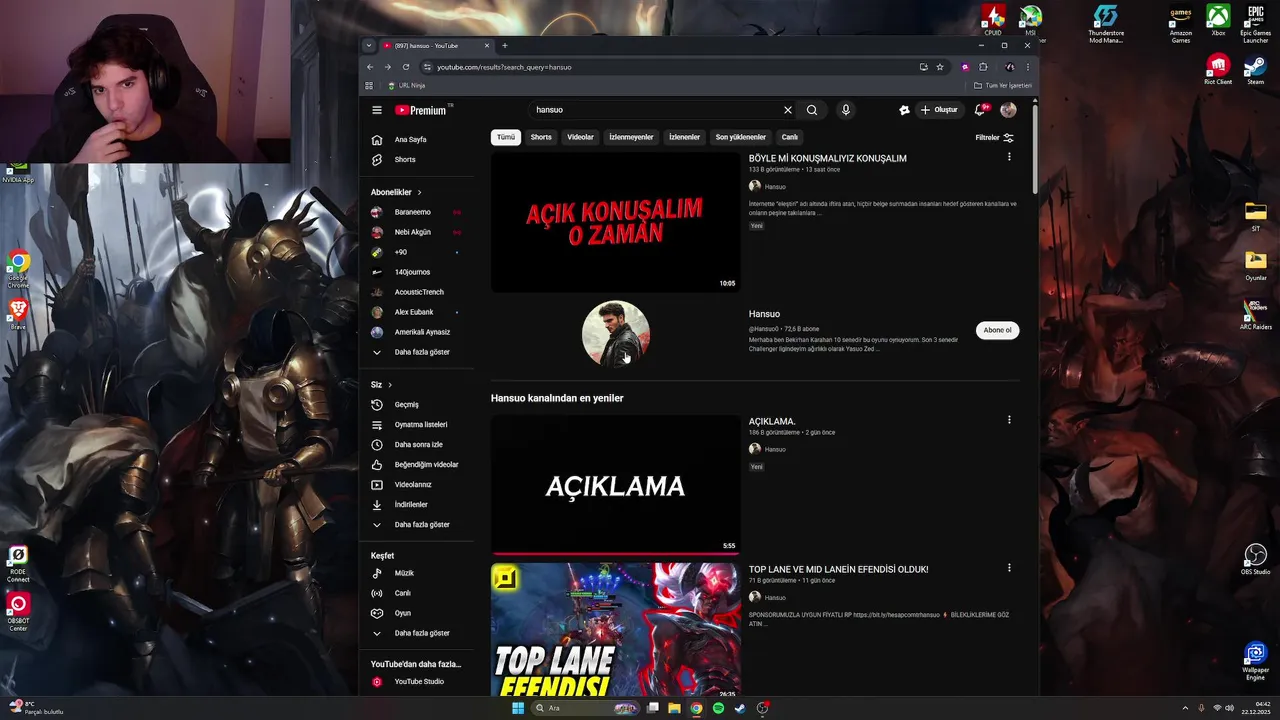Open Chrome's tab search dropdown arrow

coord(369,45)
